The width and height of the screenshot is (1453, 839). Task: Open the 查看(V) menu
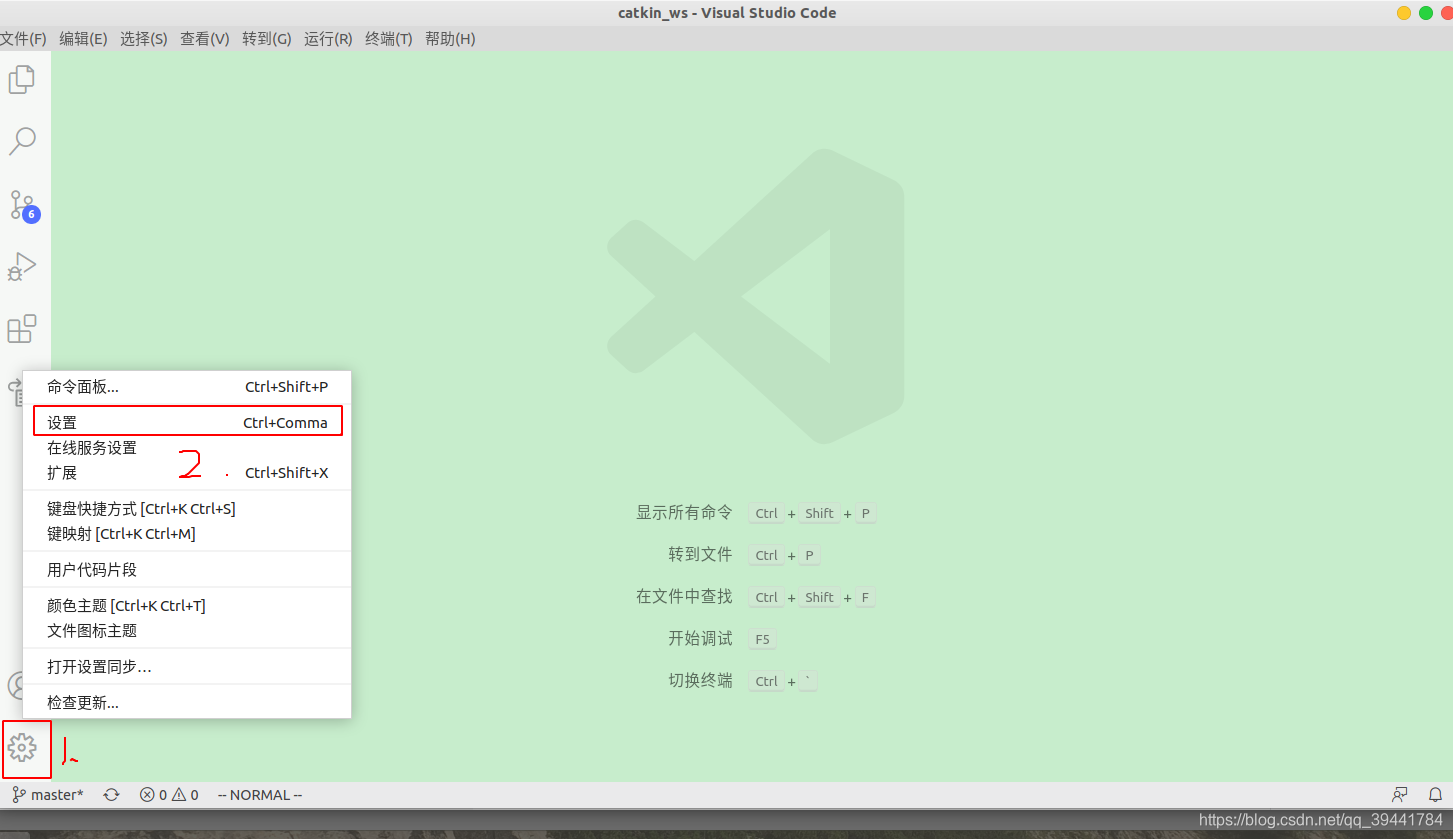point(205,39)
